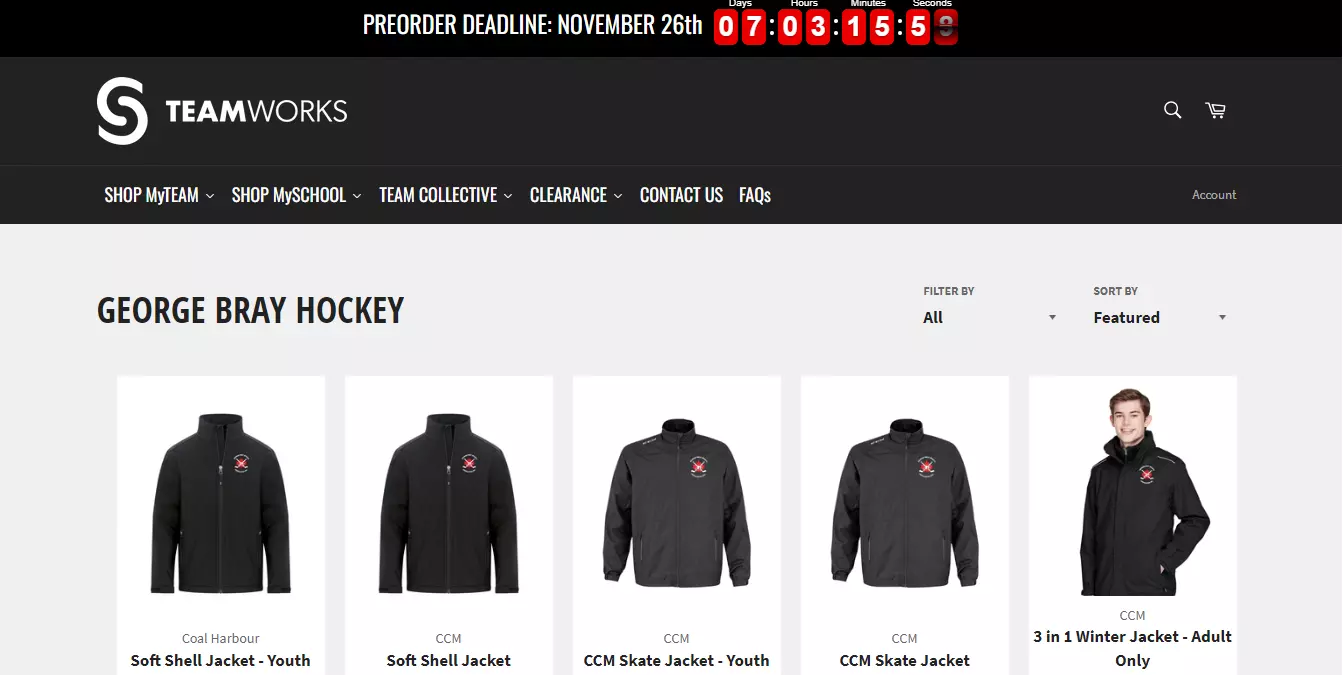Open the search magnifier icon
This screenshot has width=1343, height=675.
[x=1172, y=110]
